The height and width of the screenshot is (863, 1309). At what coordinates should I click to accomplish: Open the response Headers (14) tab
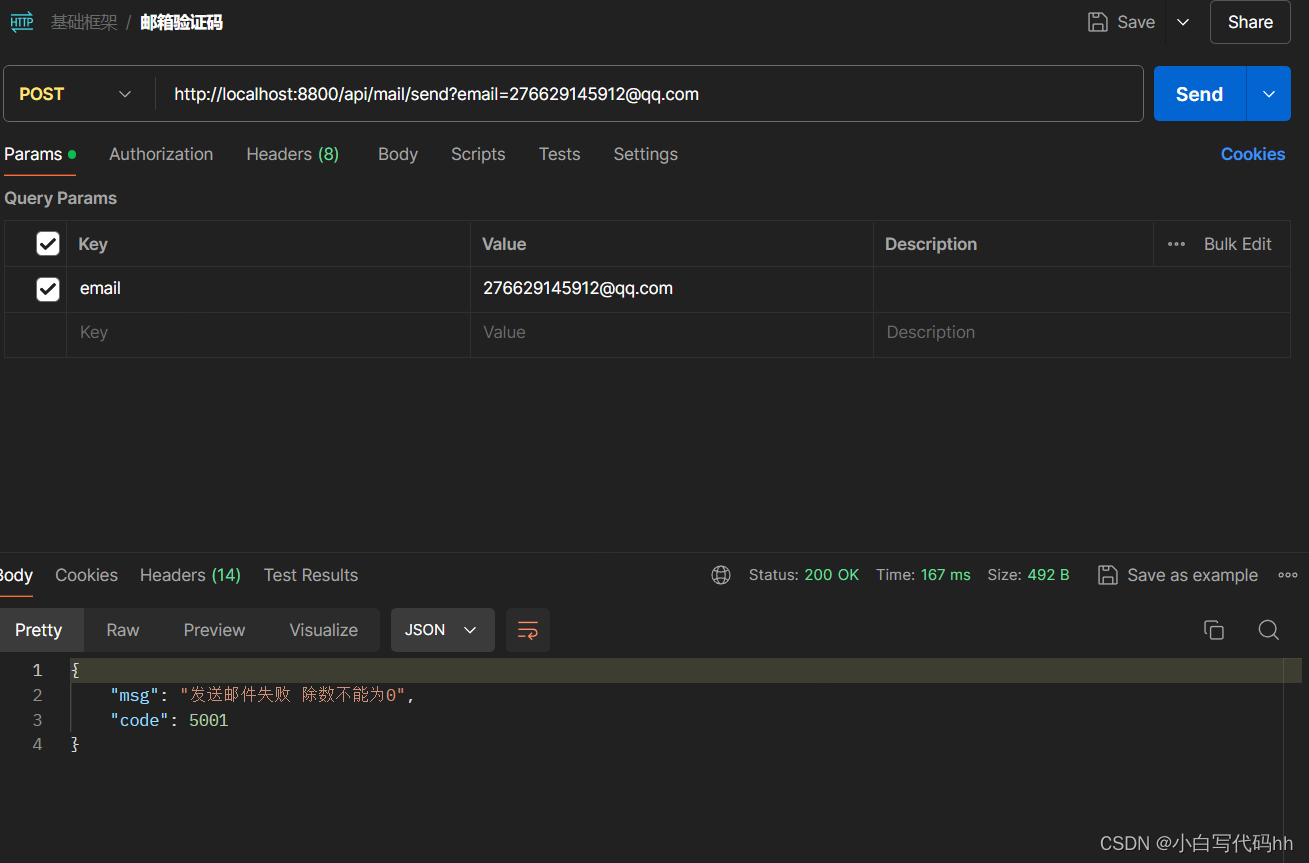point(190,575)
